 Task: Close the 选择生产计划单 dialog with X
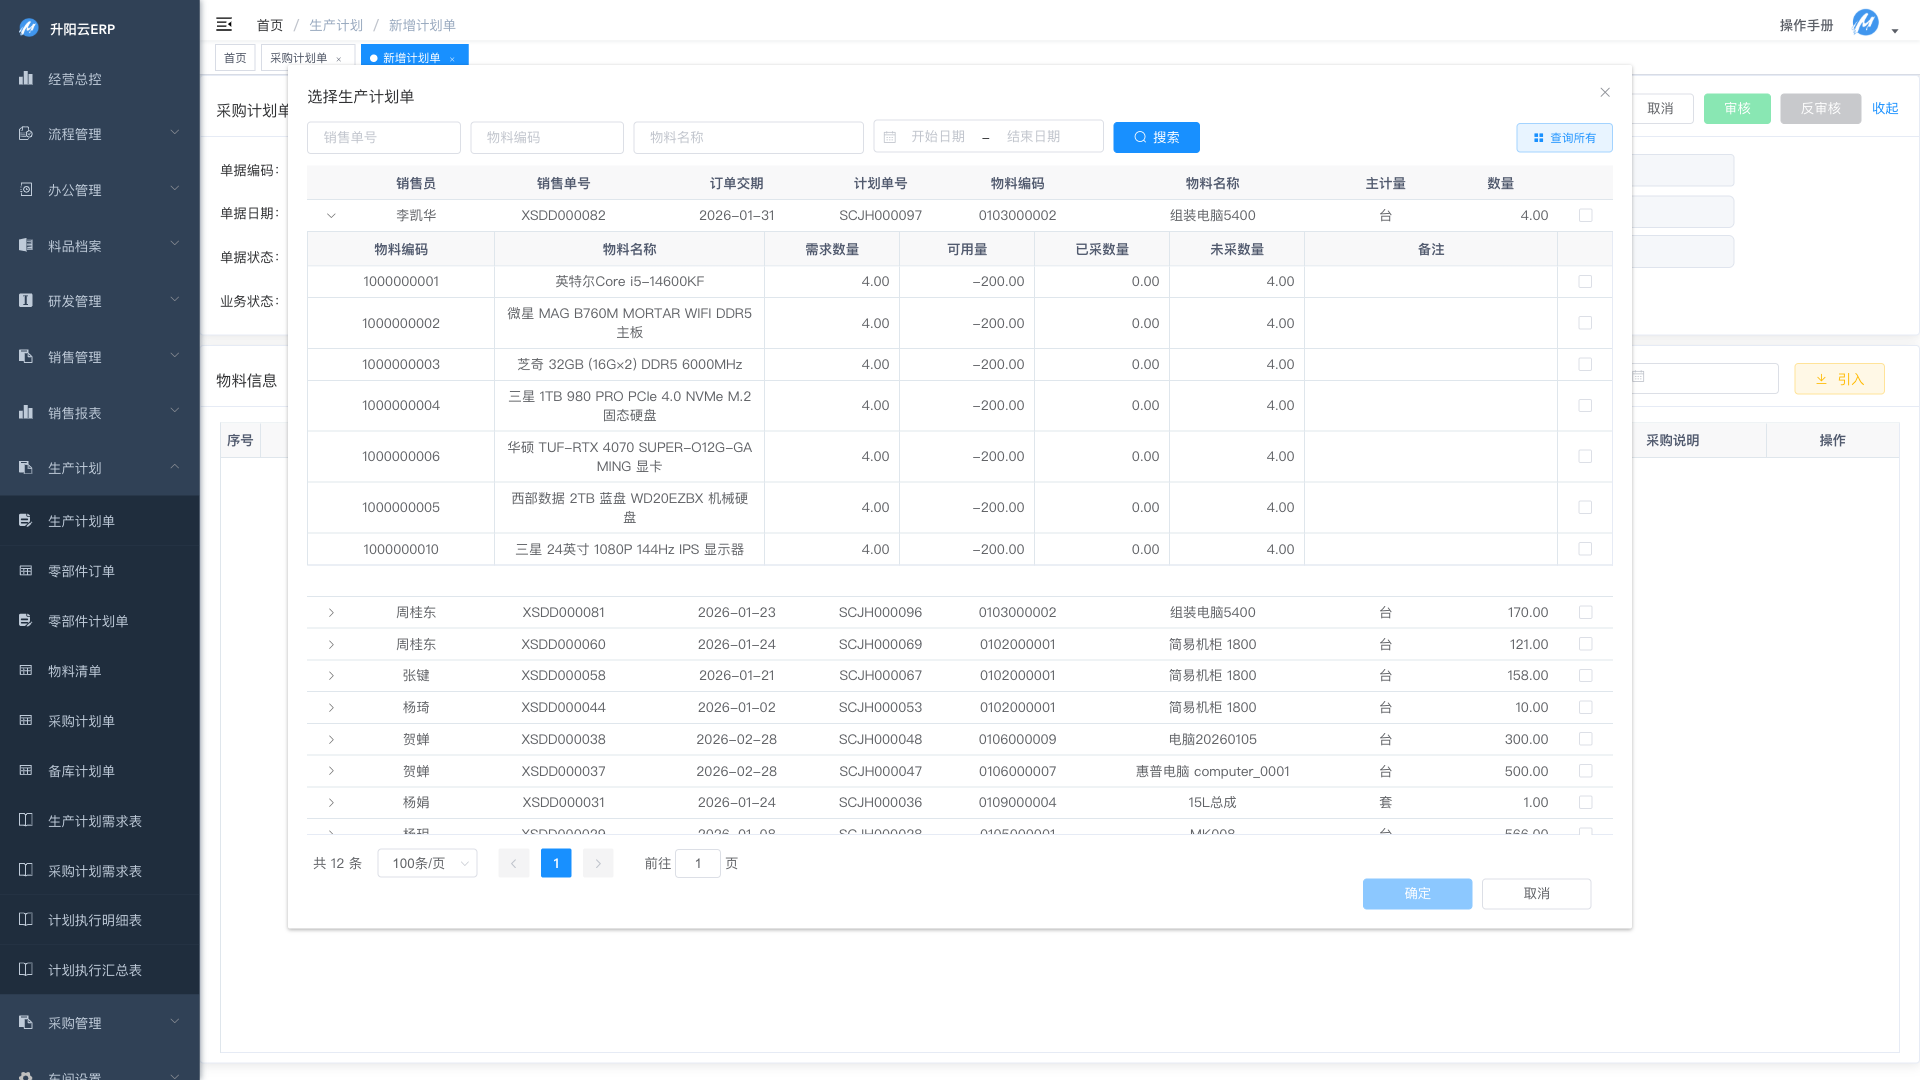(1605, 92)
